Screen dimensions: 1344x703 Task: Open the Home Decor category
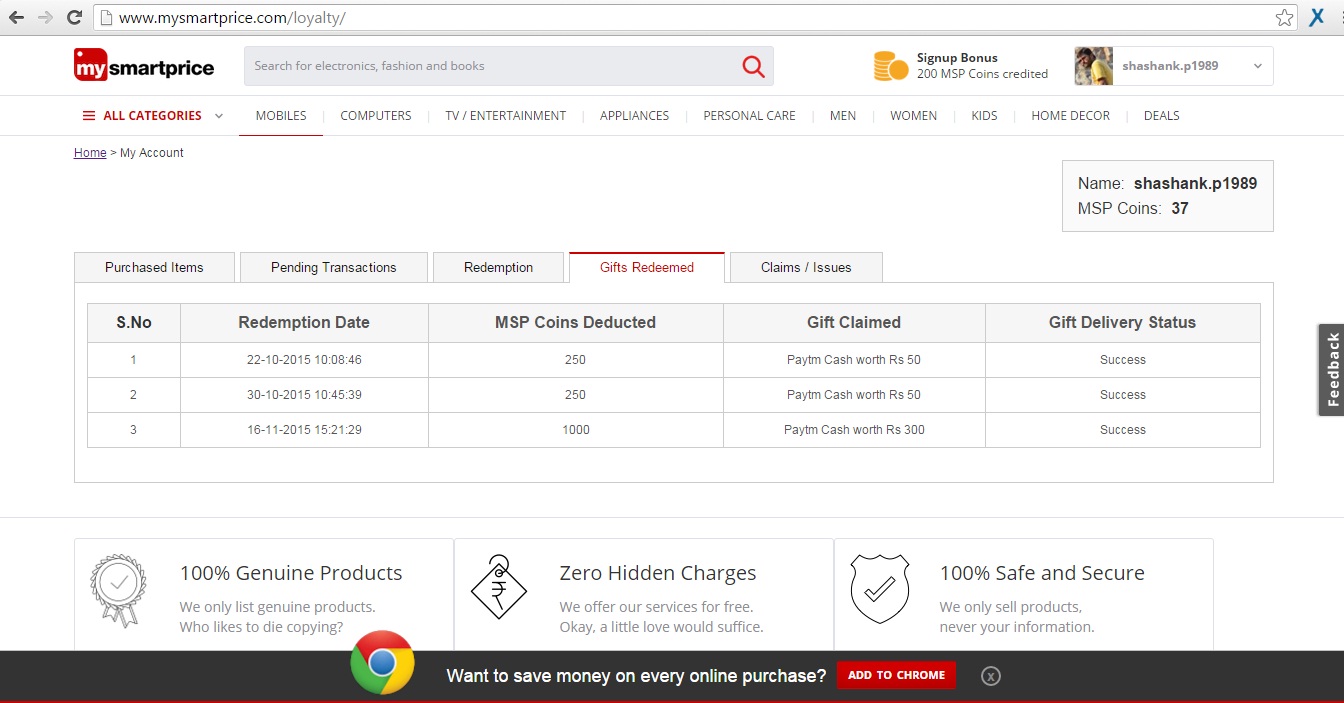(1071, 116)
